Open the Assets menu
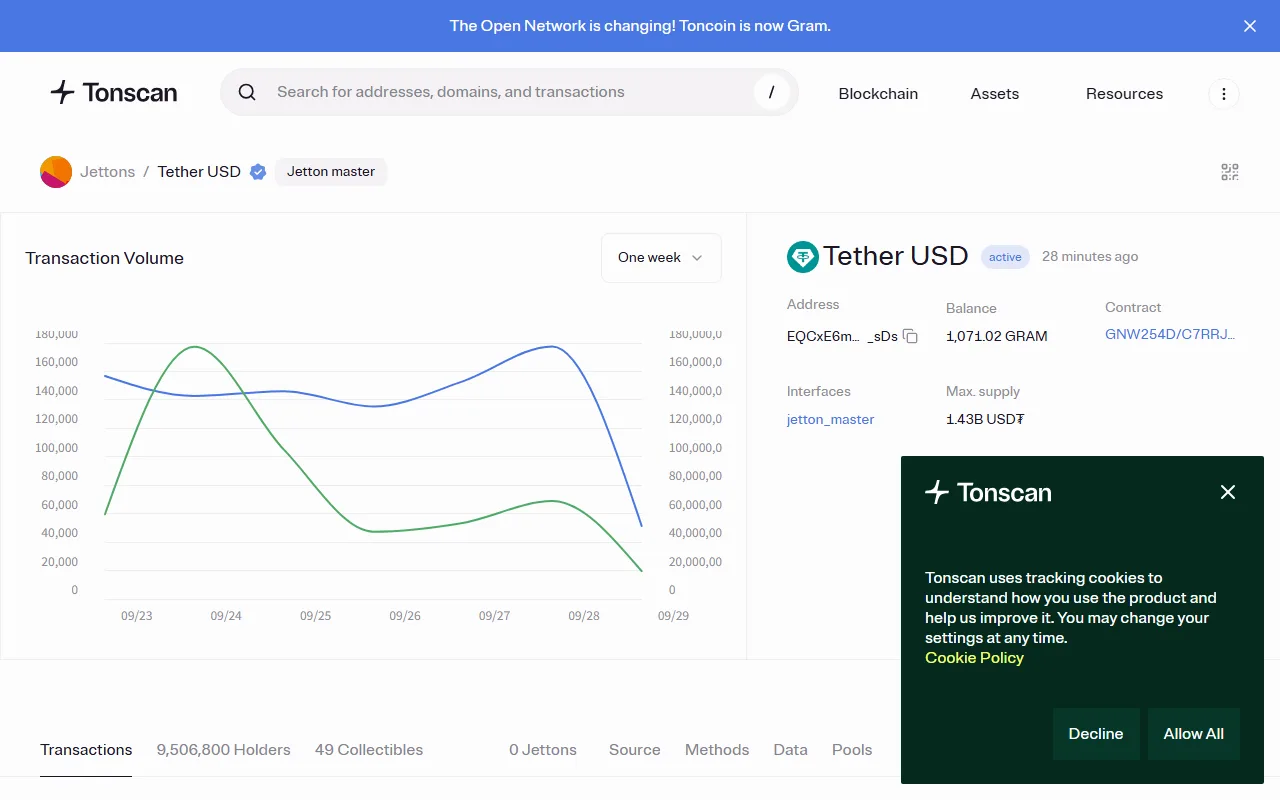 coord(994,93)
